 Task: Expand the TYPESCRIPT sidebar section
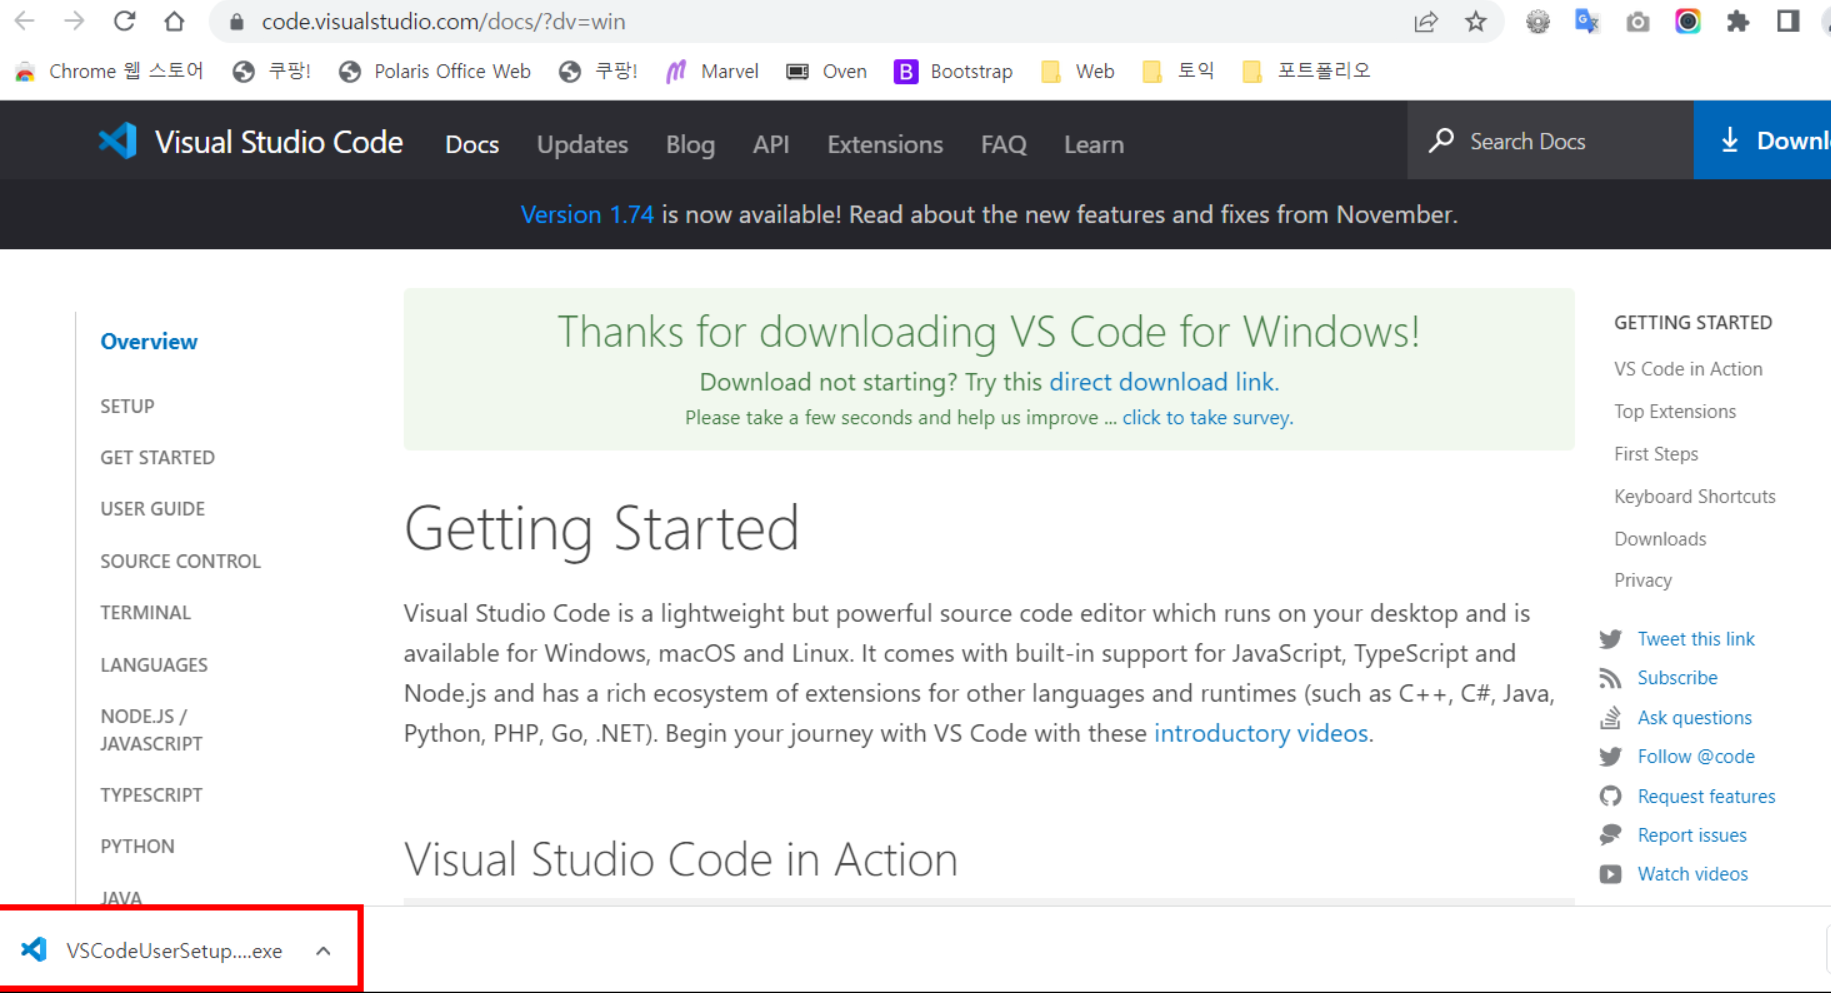click(x=151, y=795)
